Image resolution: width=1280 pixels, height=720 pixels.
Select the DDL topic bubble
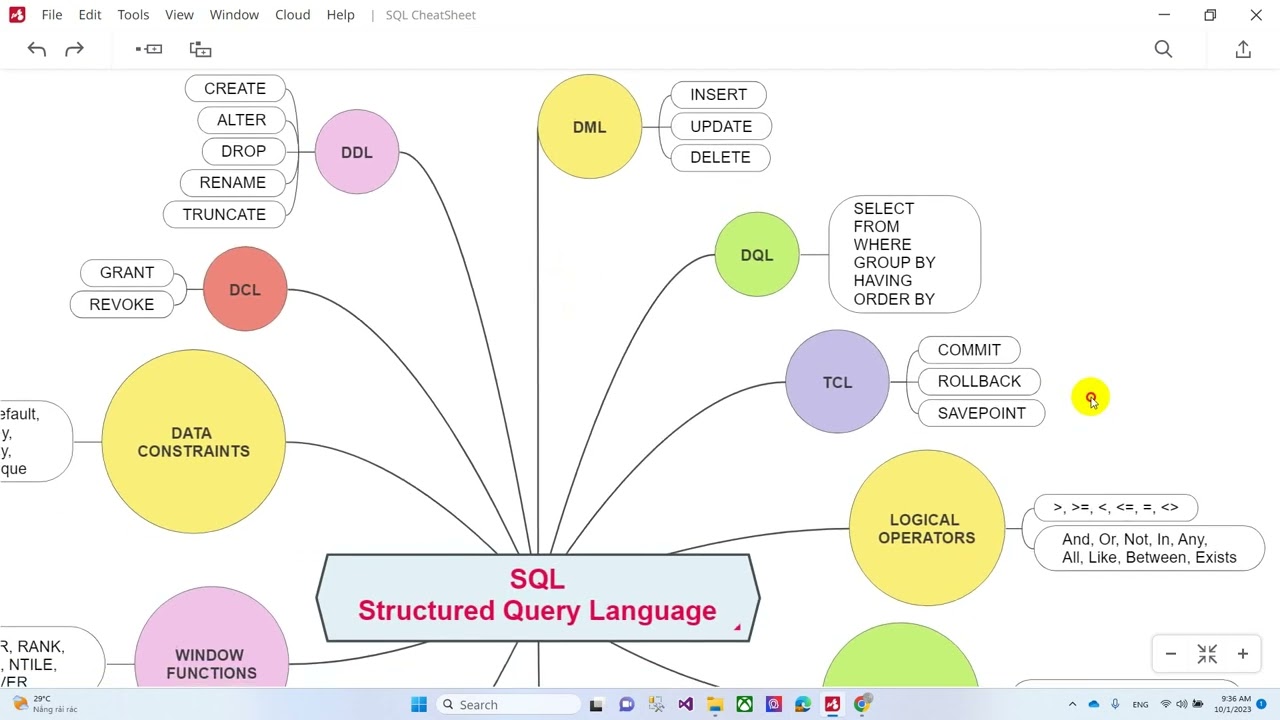357,152
